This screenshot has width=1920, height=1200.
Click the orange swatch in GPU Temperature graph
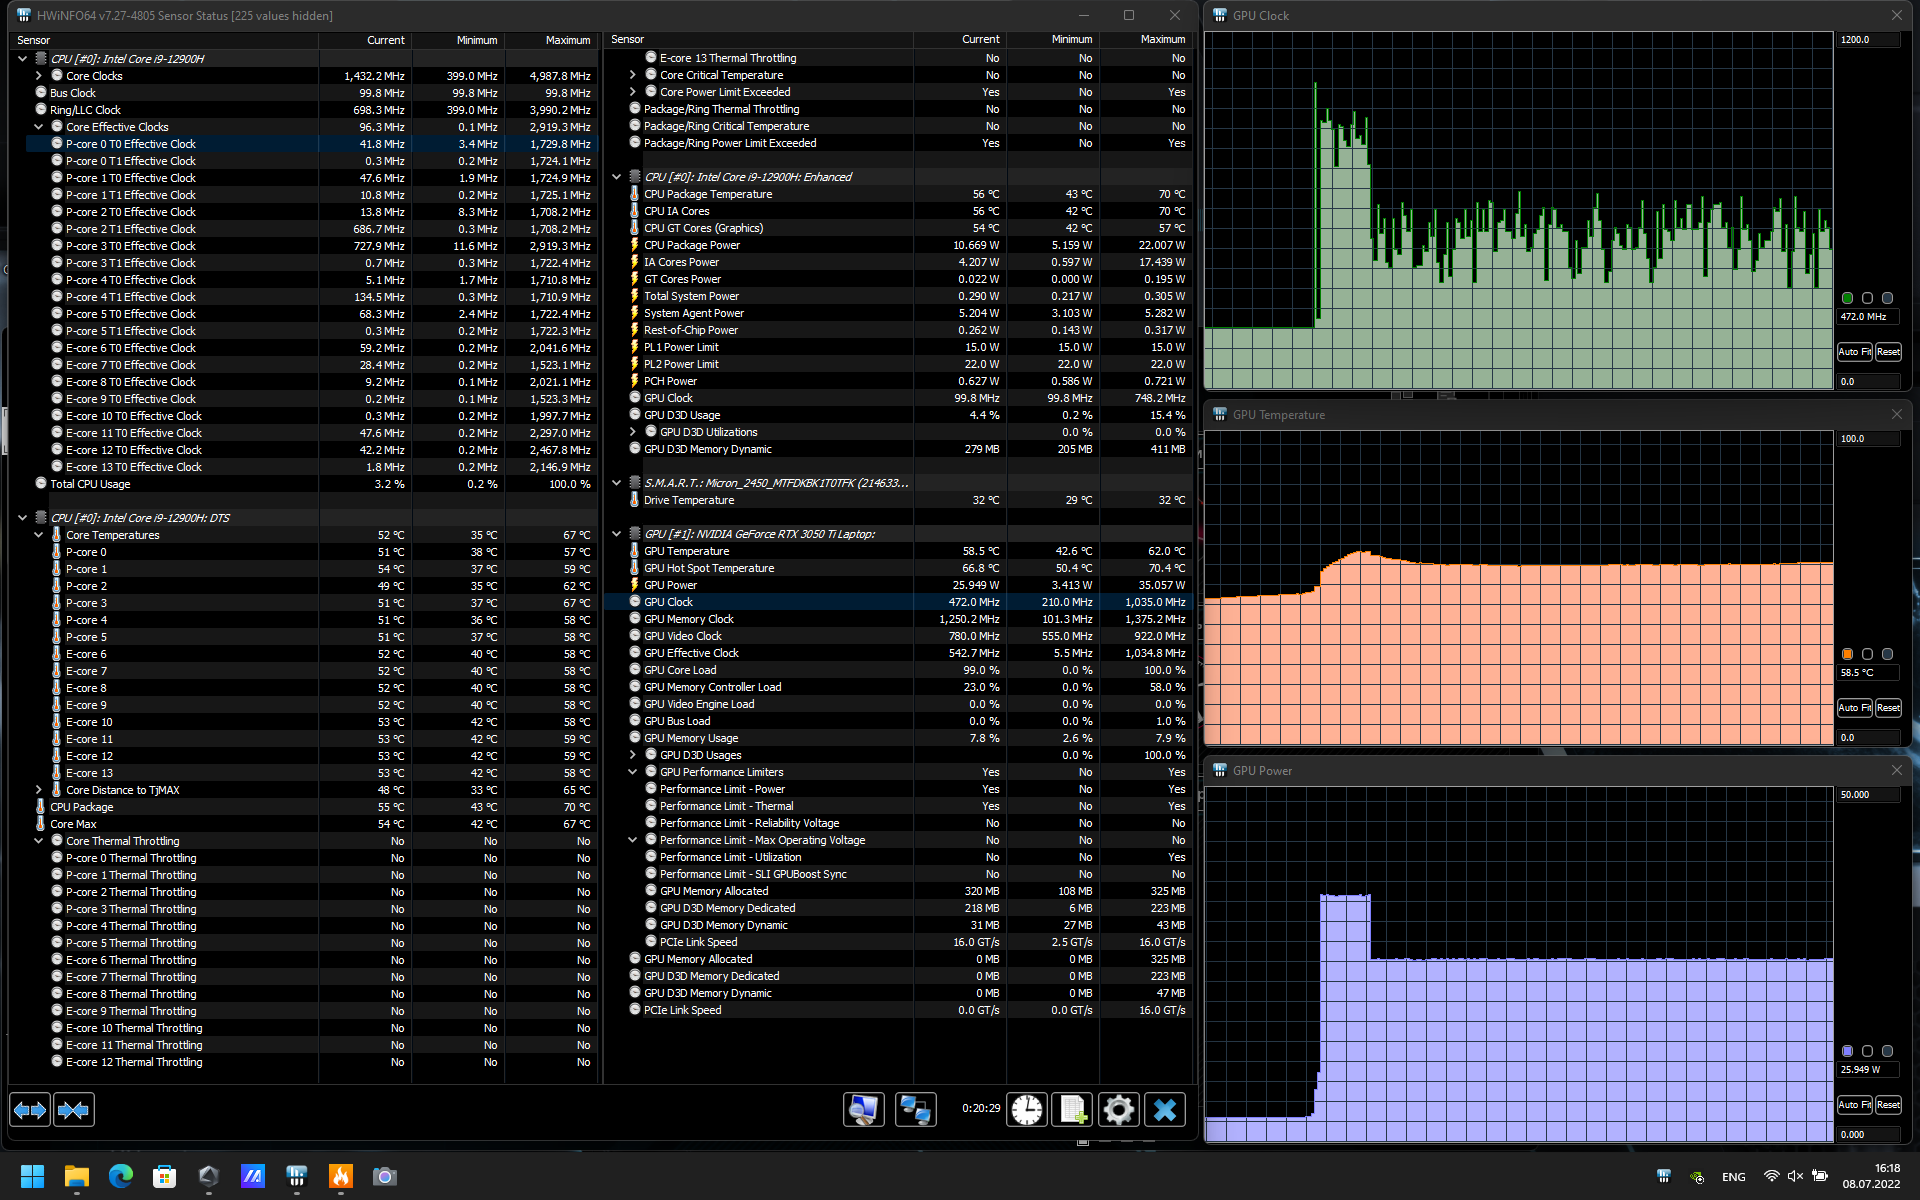point(1847,654)
